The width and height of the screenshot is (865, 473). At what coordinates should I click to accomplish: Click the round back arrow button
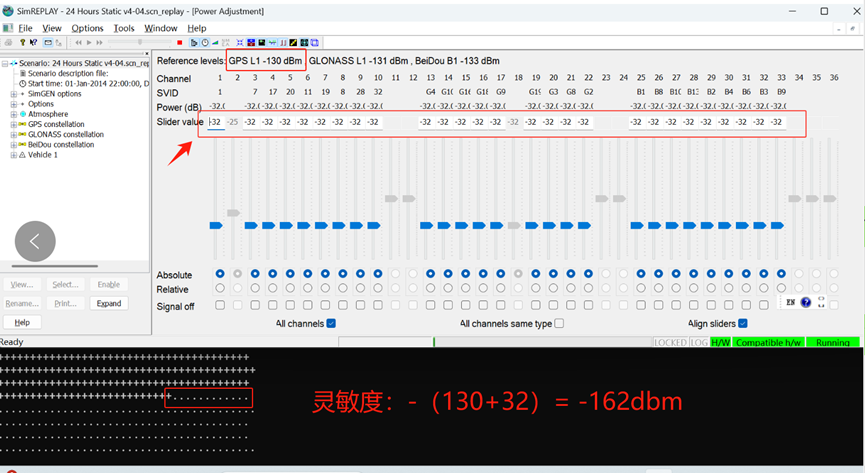pos(35,241)
